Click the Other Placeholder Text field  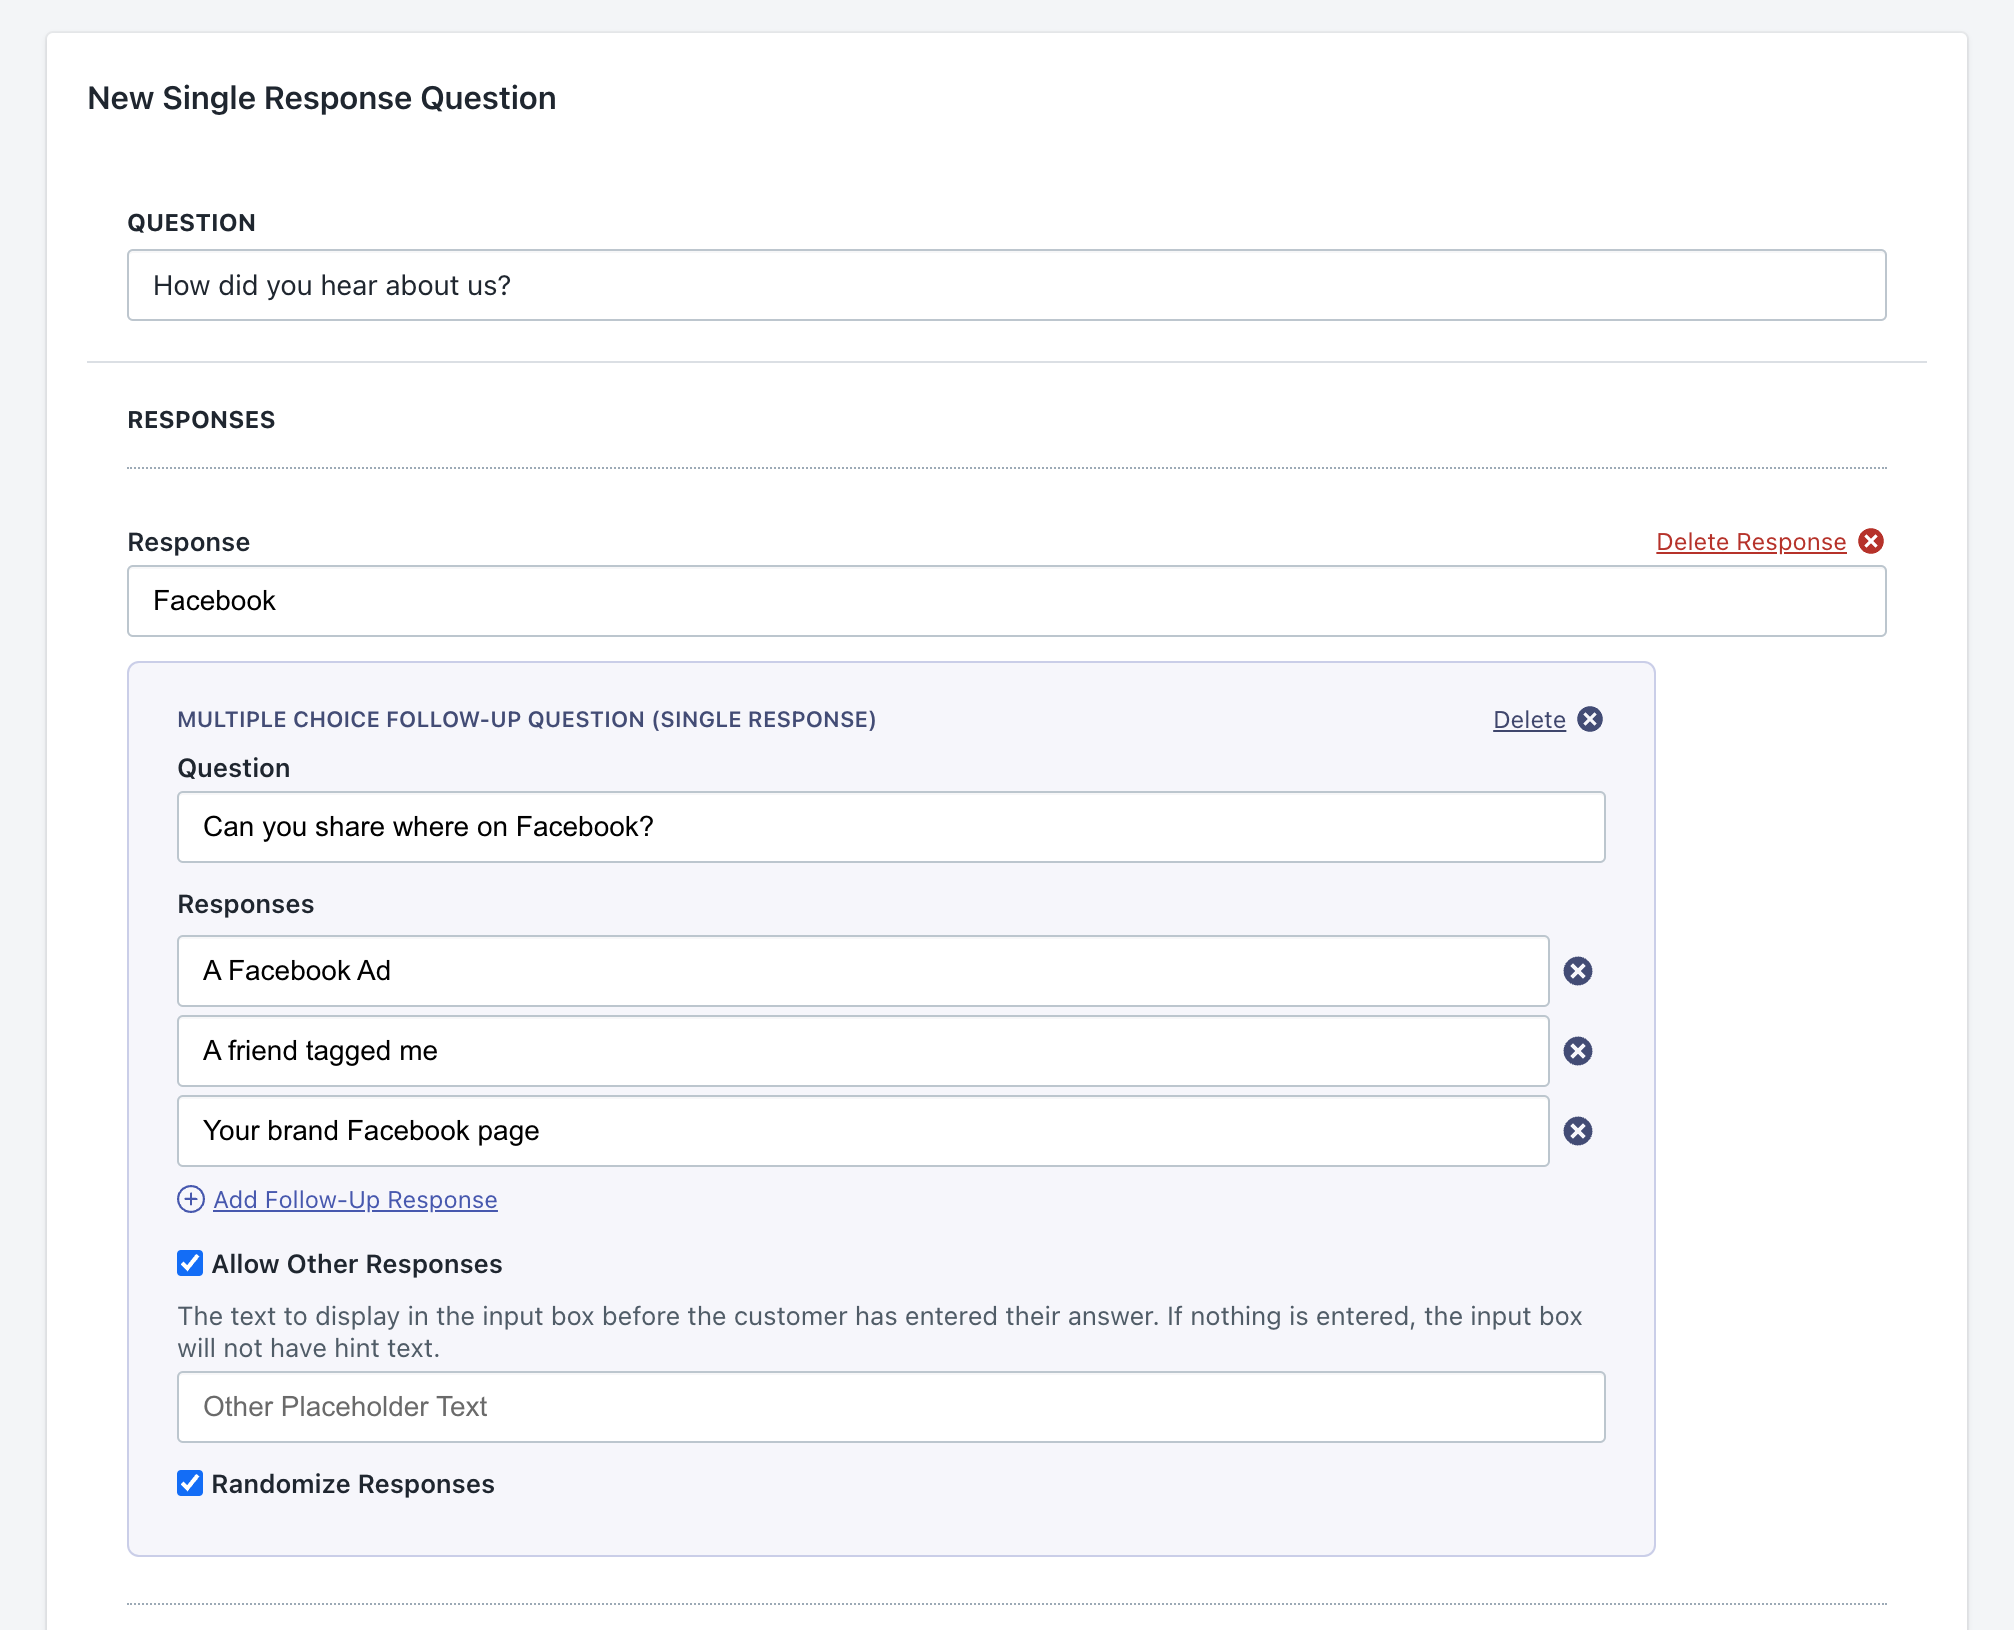890,1407
